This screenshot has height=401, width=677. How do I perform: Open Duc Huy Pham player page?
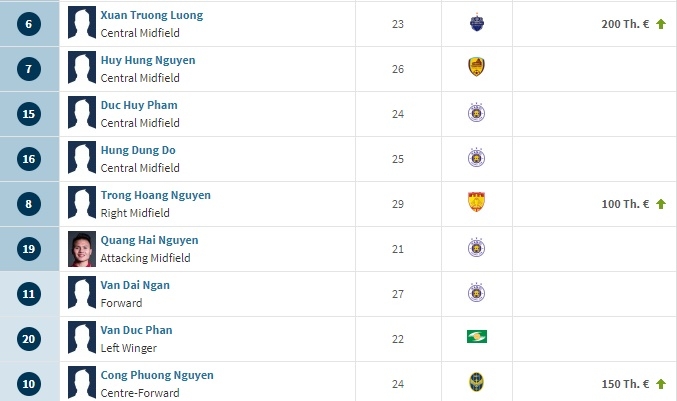139,105
